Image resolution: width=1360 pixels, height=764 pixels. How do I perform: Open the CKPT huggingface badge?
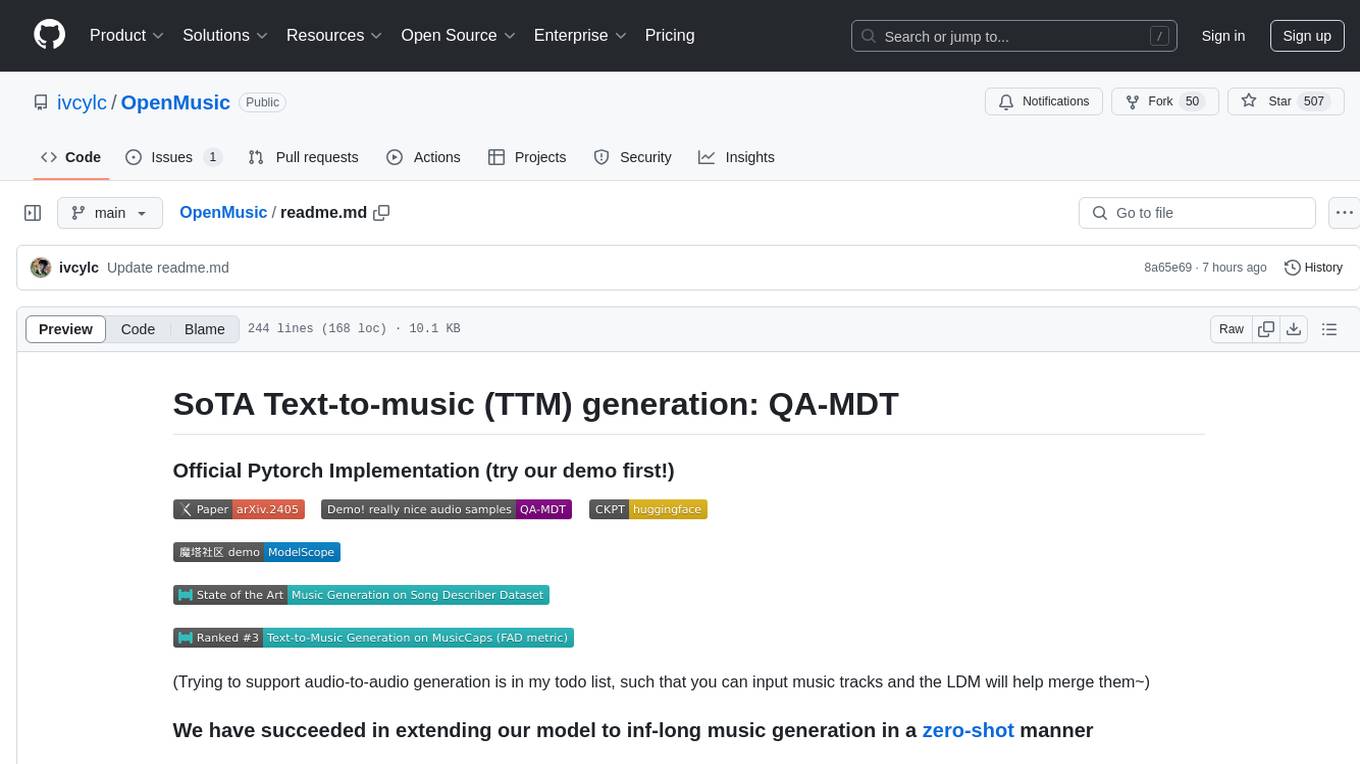pos(648,509)
